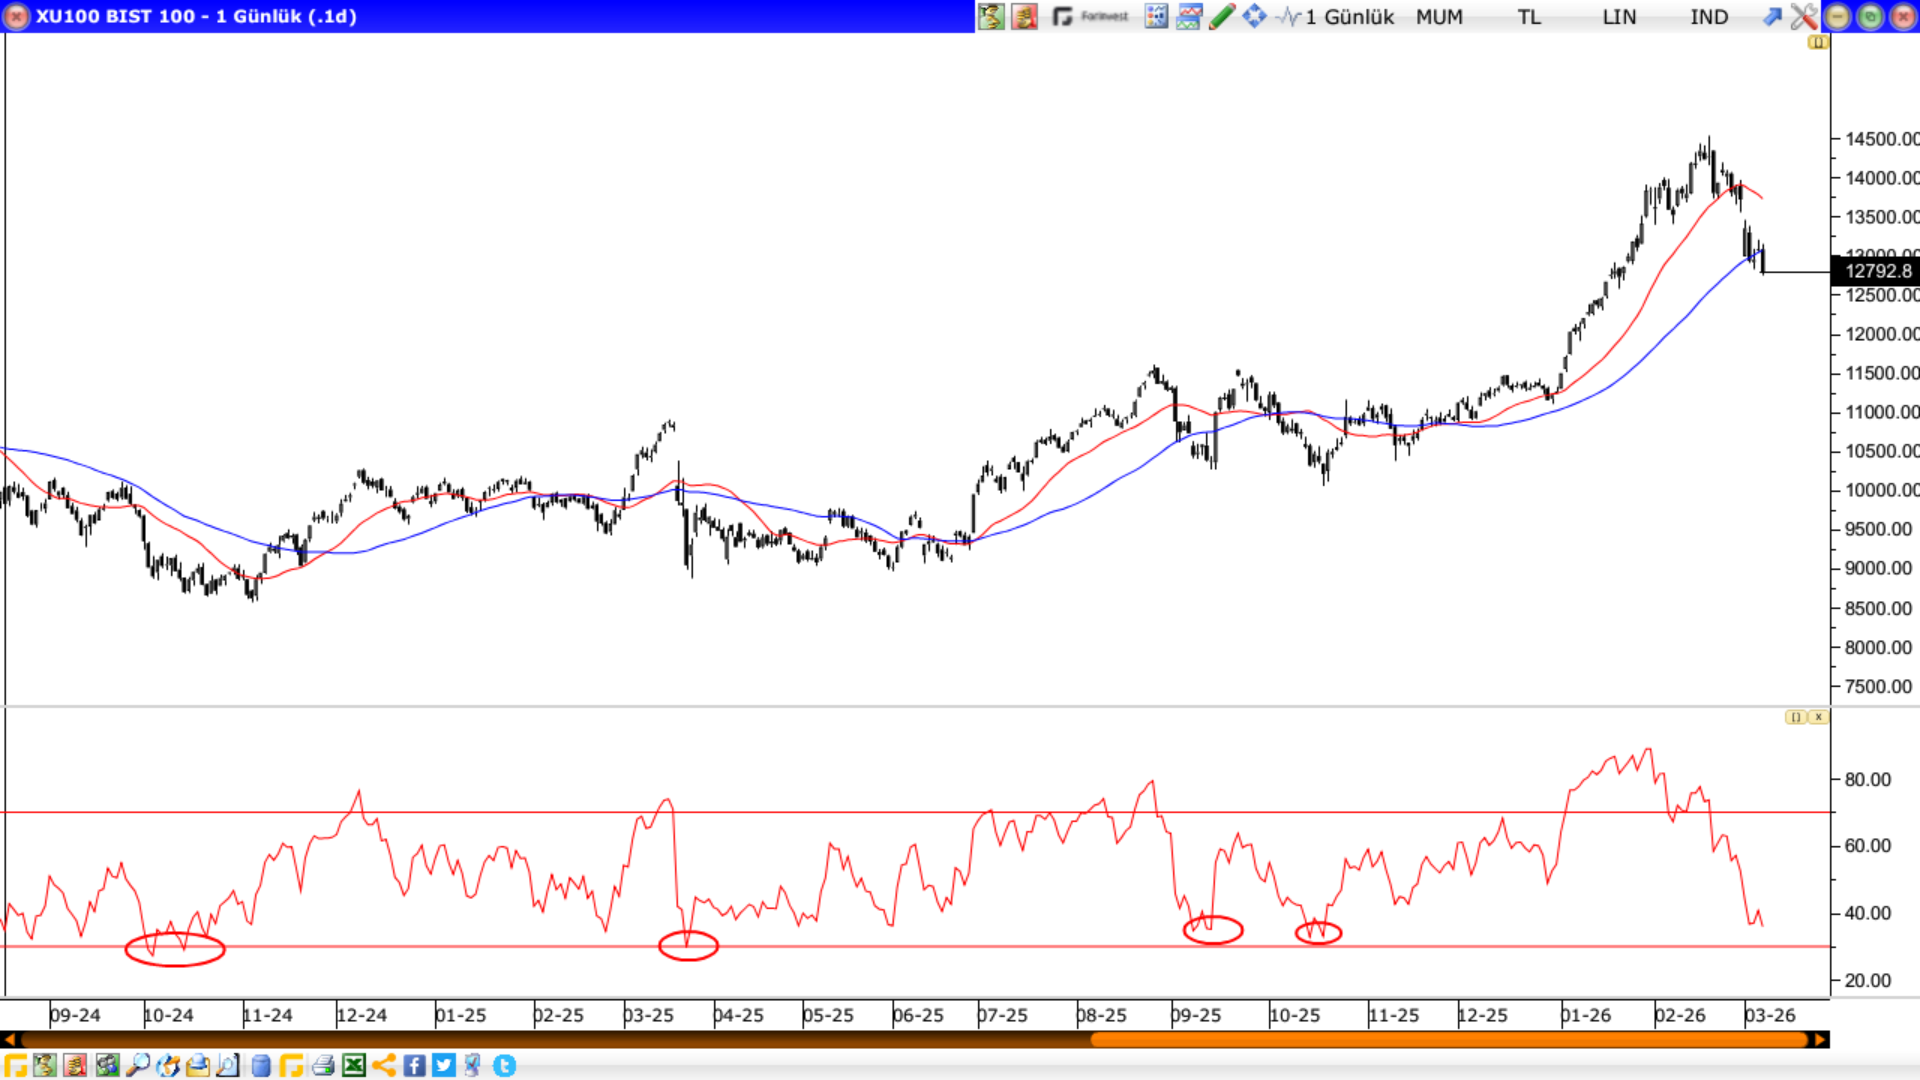This screenshot has height=1080, width=1920.
Task: Click the orange share icon
Action: 384,1066
